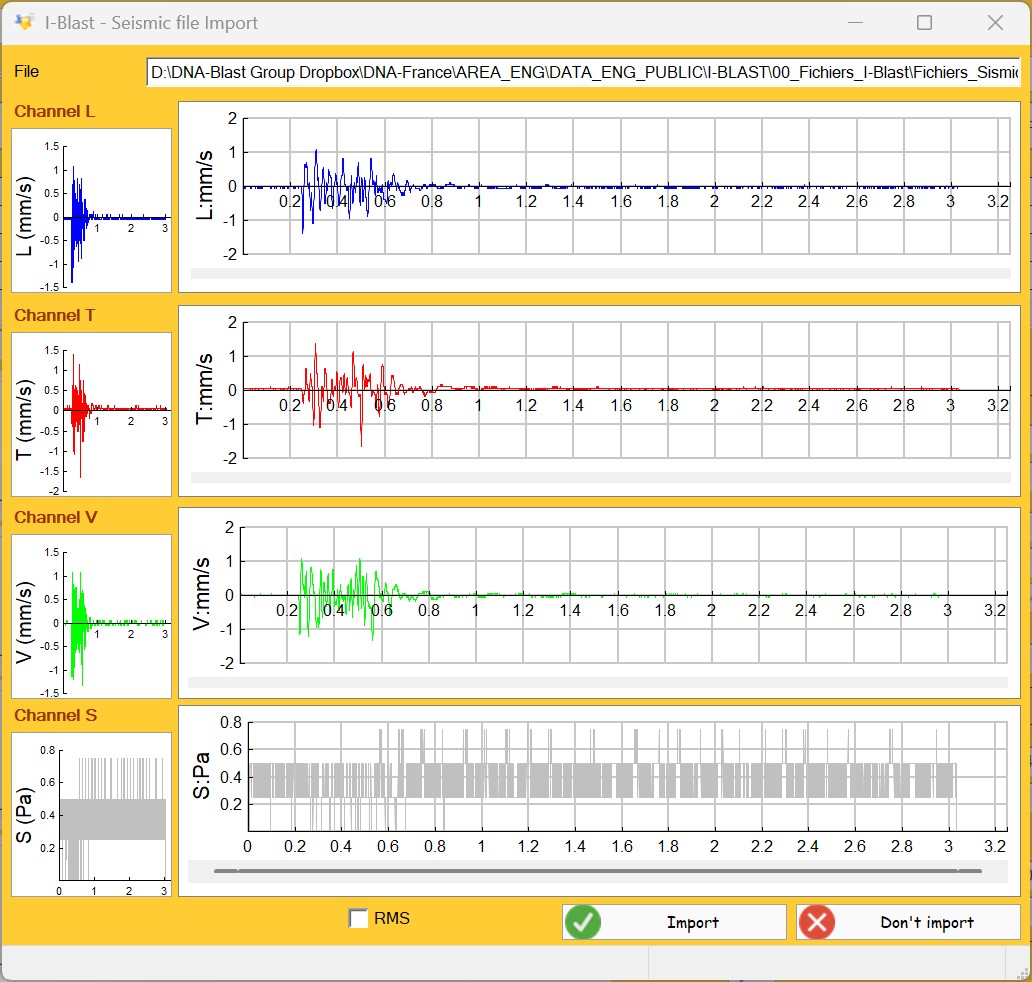Click the Import button
The width and height of the screenshot is (1032, 982).
pos(675,921)
